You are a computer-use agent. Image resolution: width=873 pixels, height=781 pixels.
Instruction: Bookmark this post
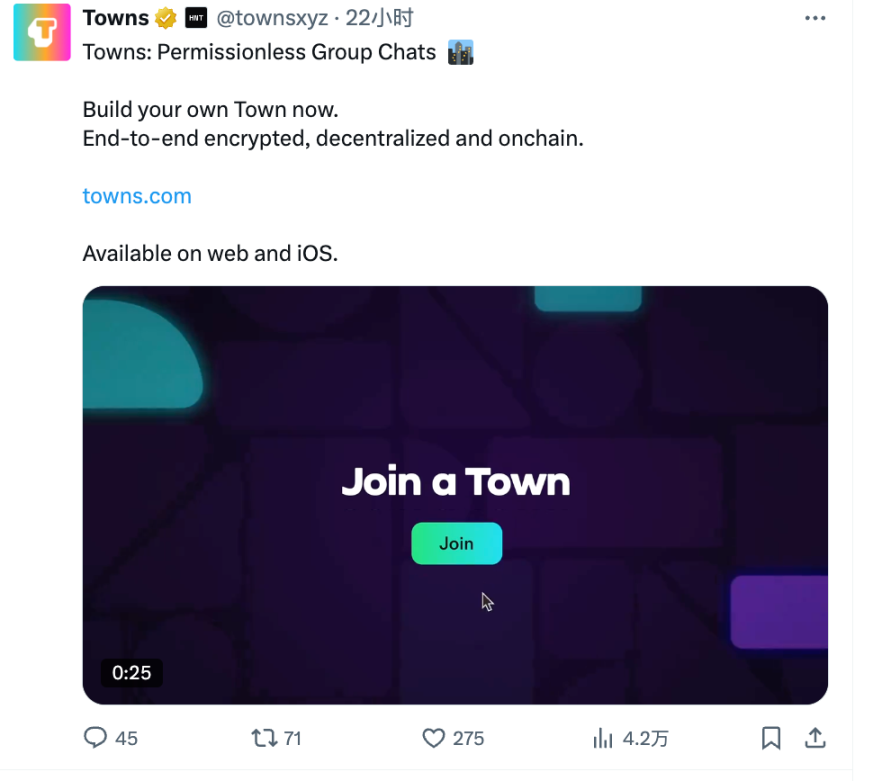tap(770, 738)
